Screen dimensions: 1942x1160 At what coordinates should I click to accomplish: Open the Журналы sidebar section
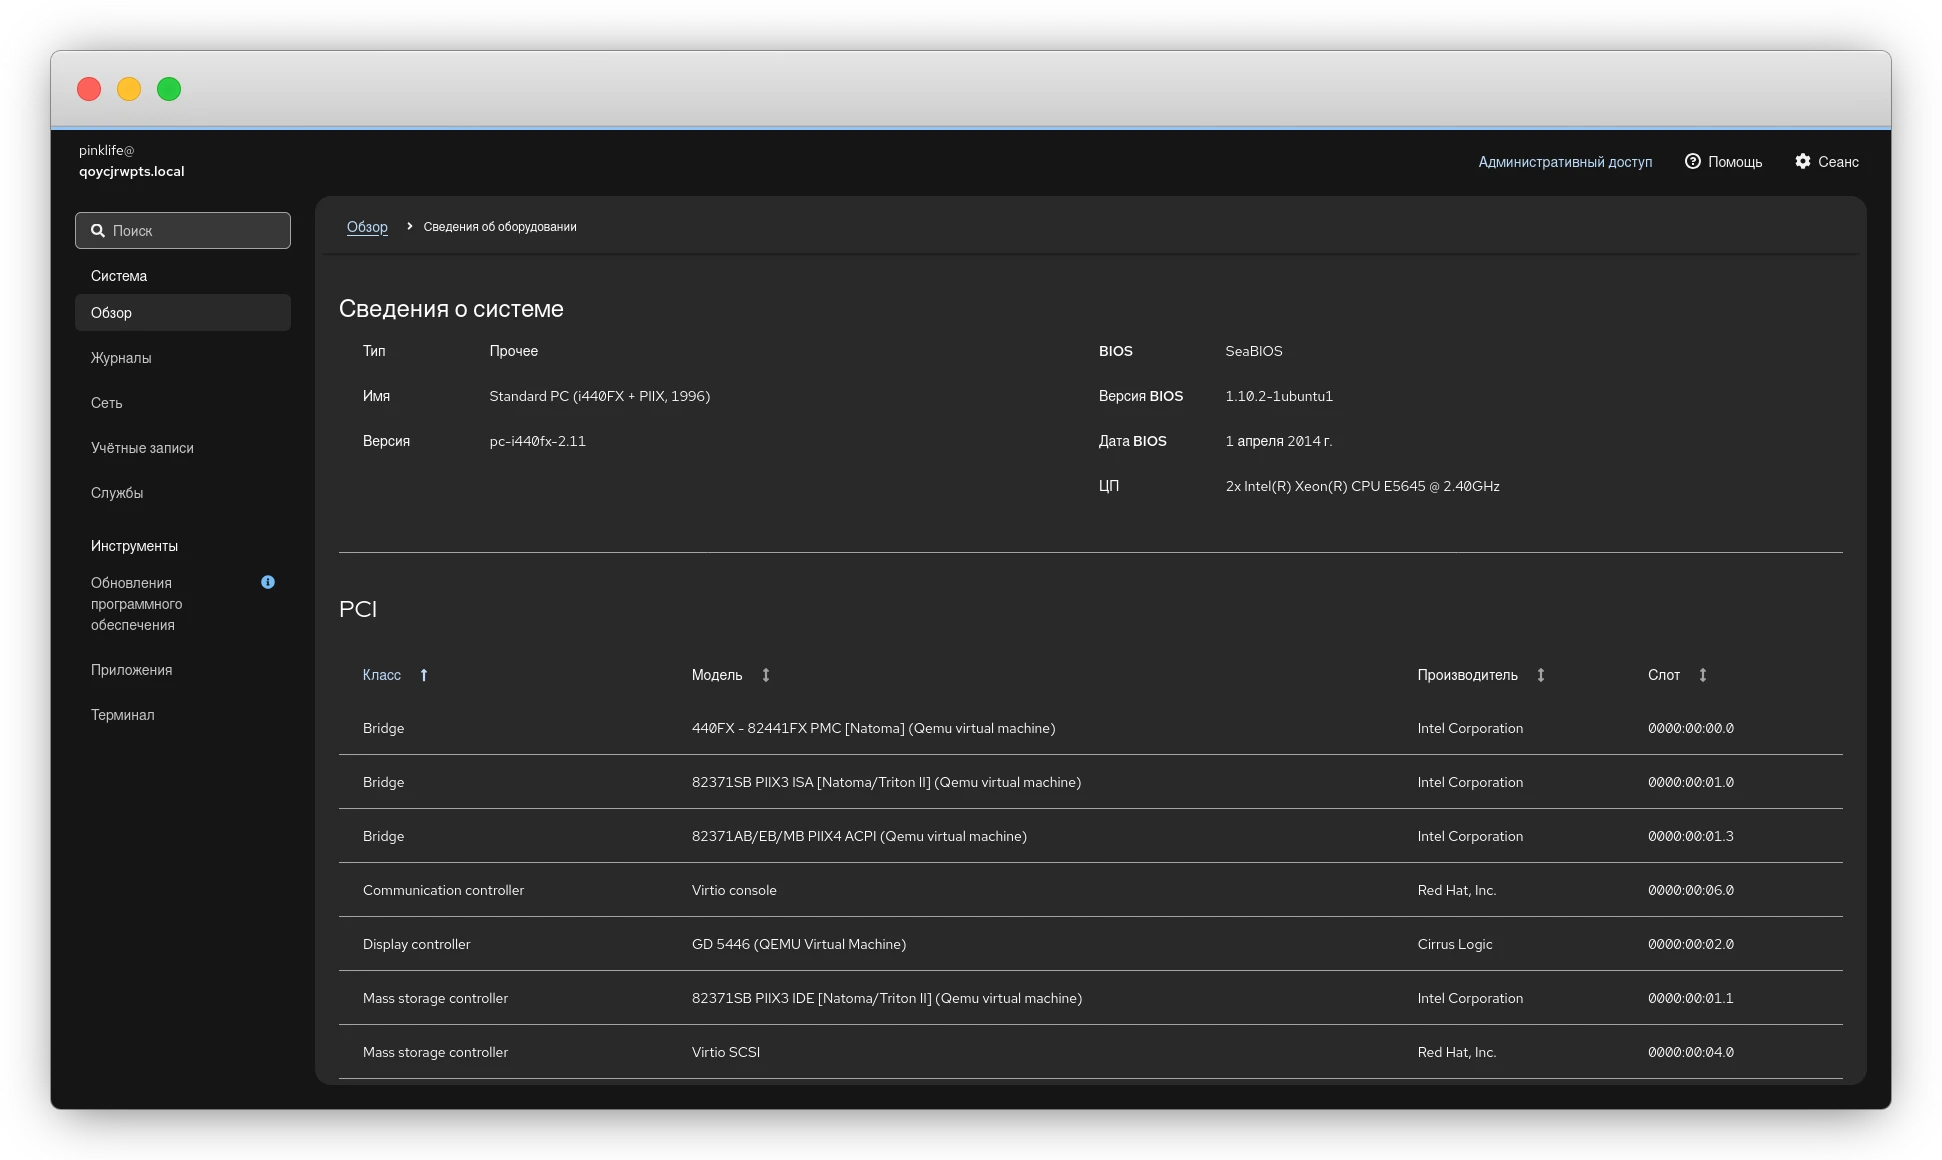(x=121, y=358)
